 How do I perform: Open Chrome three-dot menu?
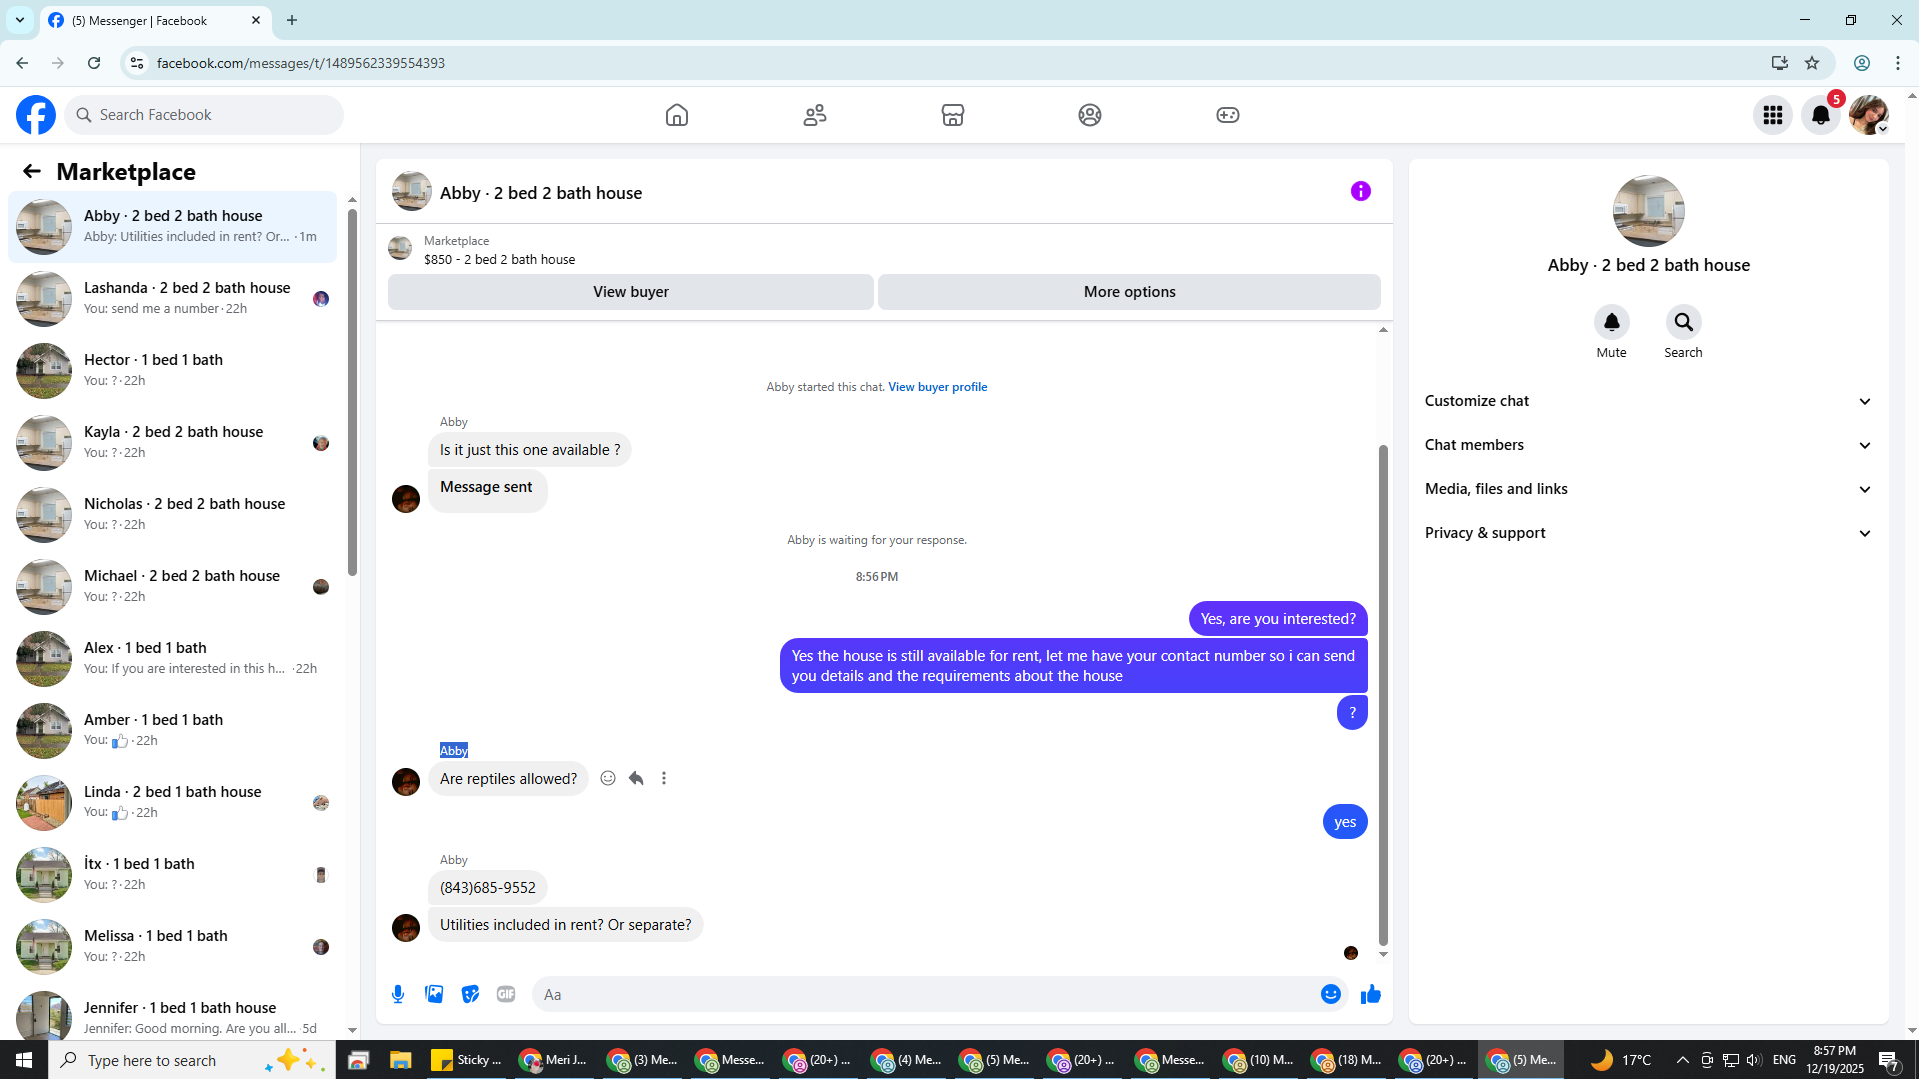[1898, 63]
